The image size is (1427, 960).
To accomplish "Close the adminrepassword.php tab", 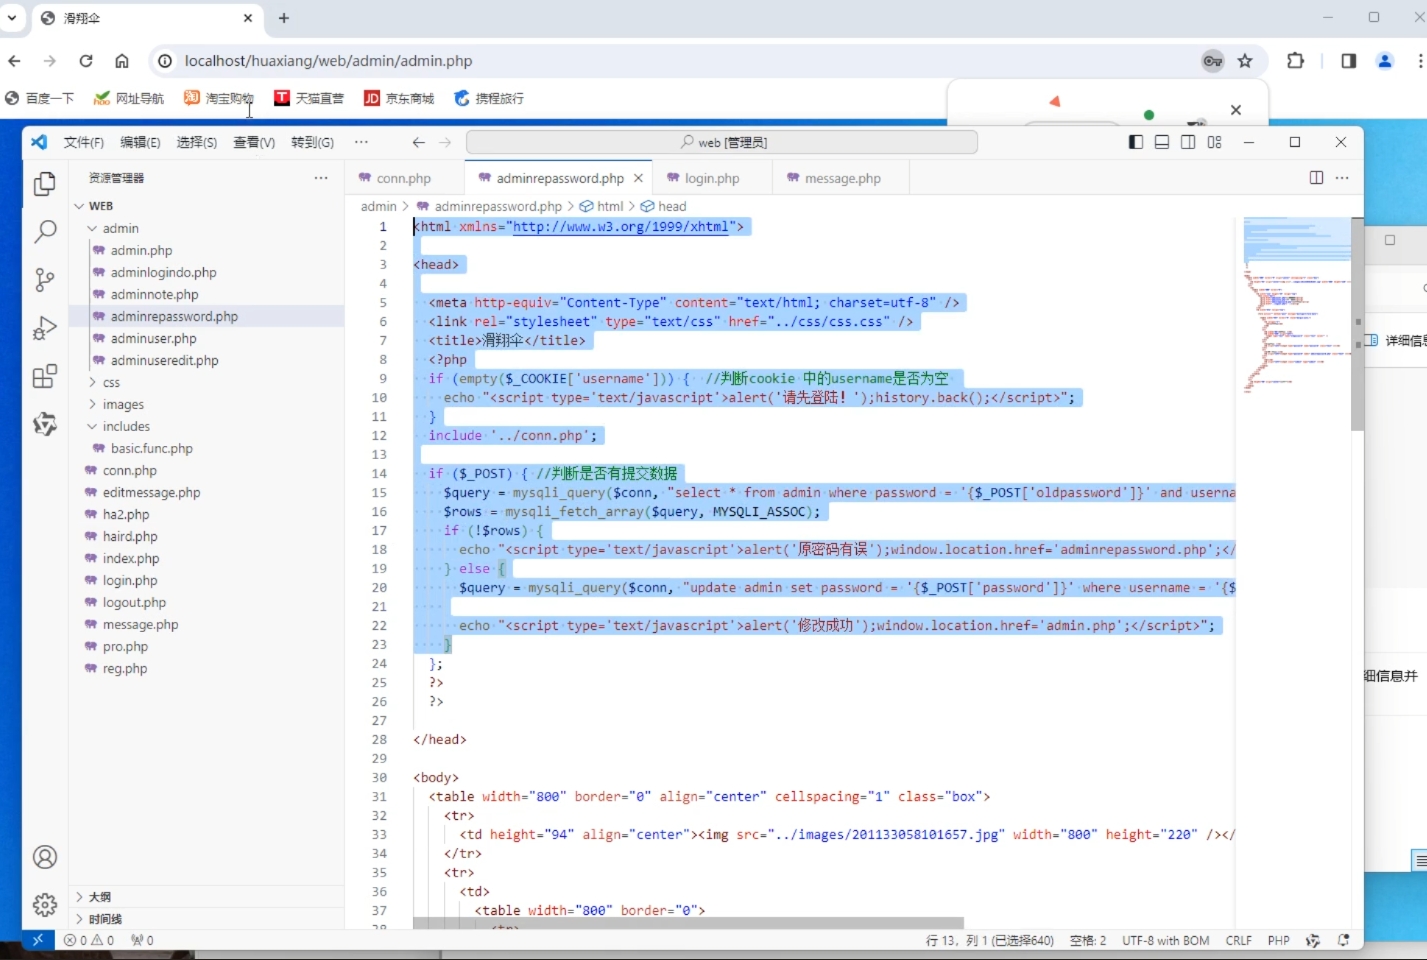I will pyautogui.click(x=638, y=178).
